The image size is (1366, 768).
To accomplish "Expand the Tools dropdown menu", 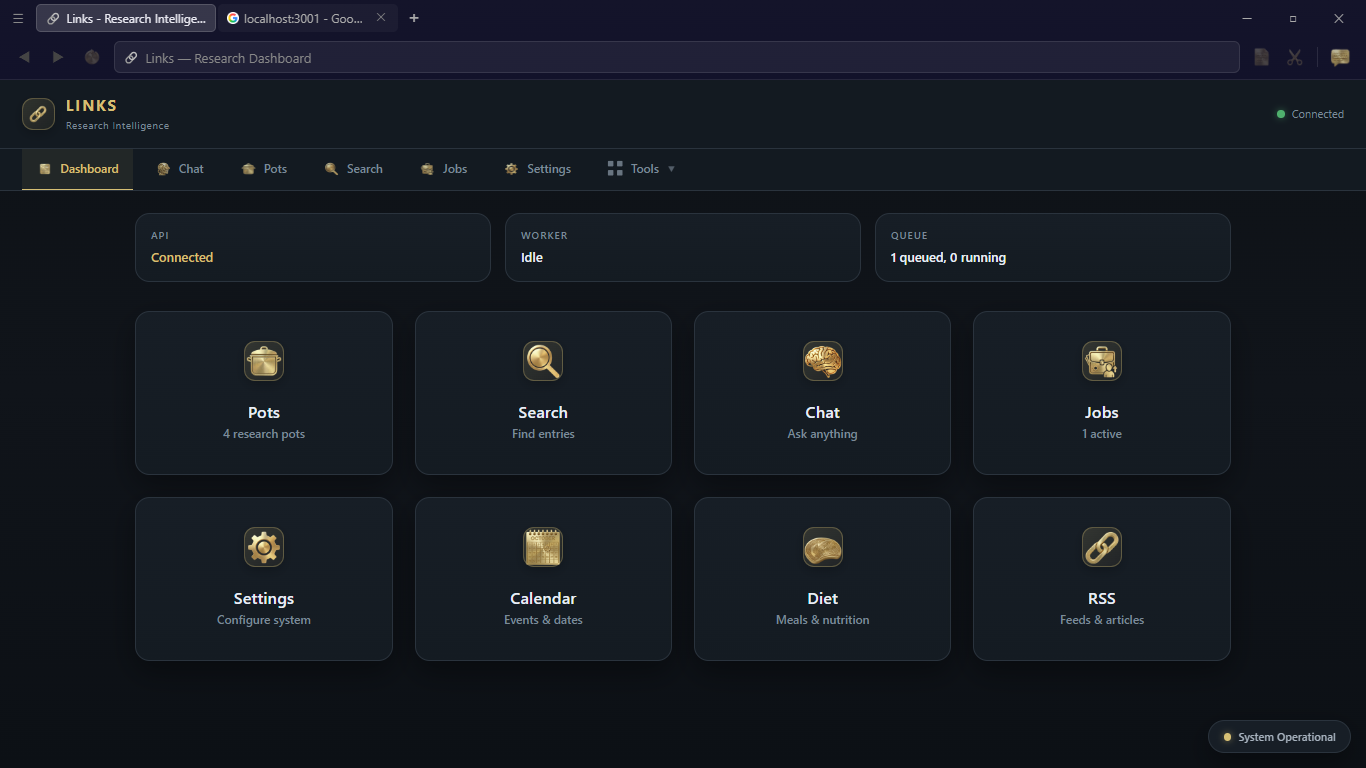I will click(640, 168).
